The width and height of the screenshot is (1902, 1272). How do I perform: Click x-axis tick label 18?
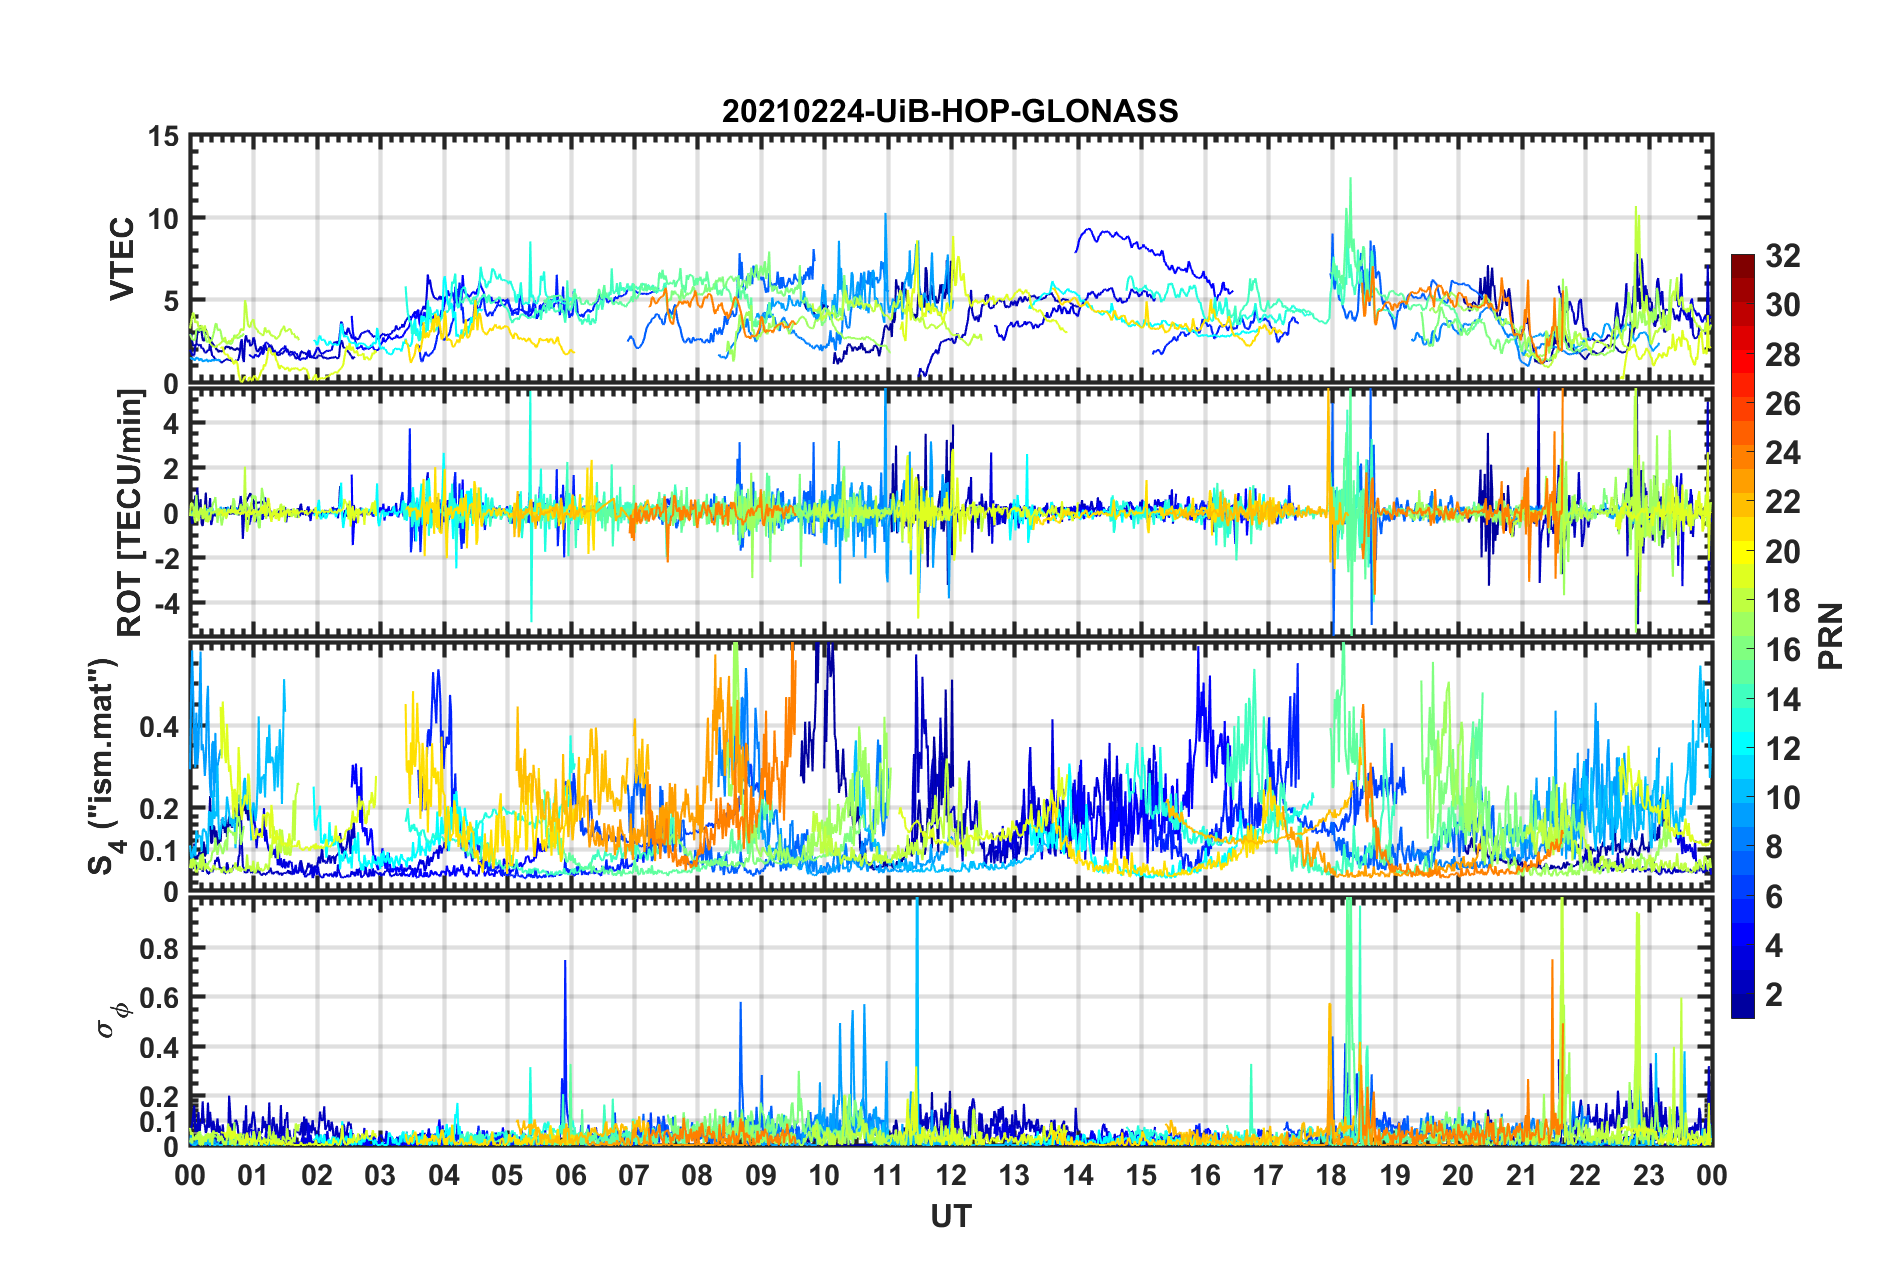1331,1174
